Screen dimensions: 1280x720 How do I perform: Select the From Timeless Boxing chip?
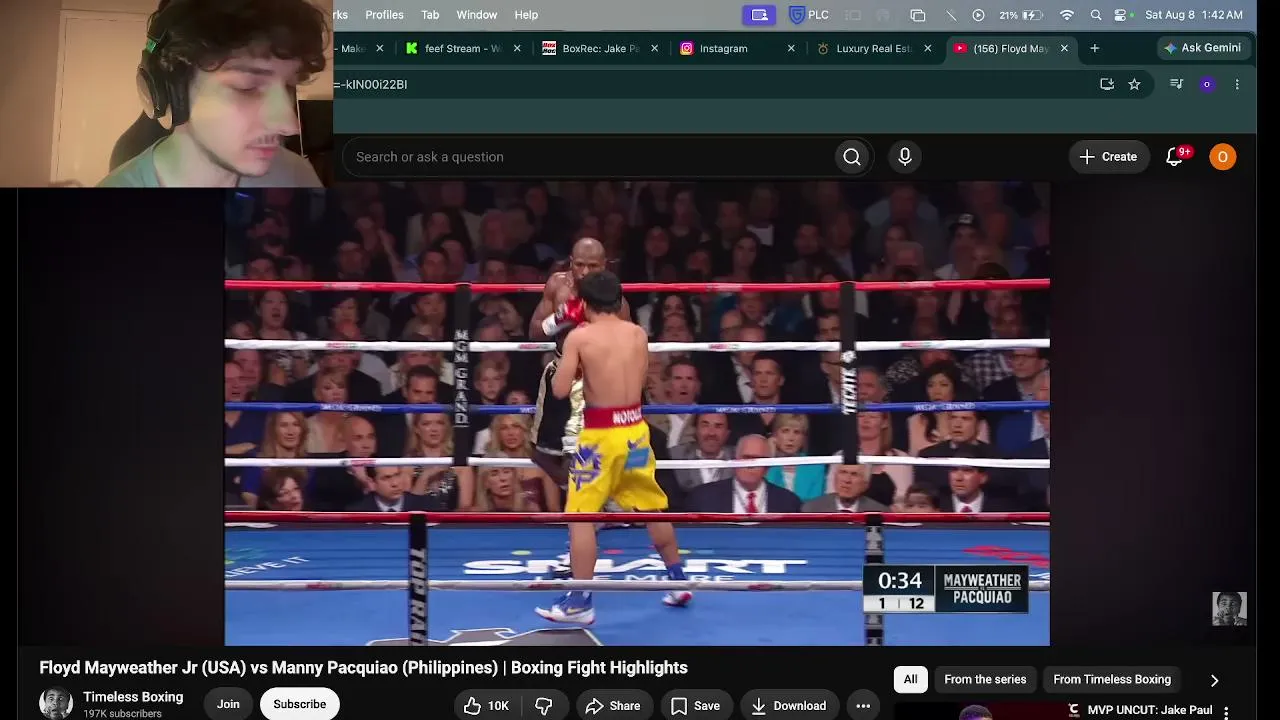click(x=1112, y=680)
